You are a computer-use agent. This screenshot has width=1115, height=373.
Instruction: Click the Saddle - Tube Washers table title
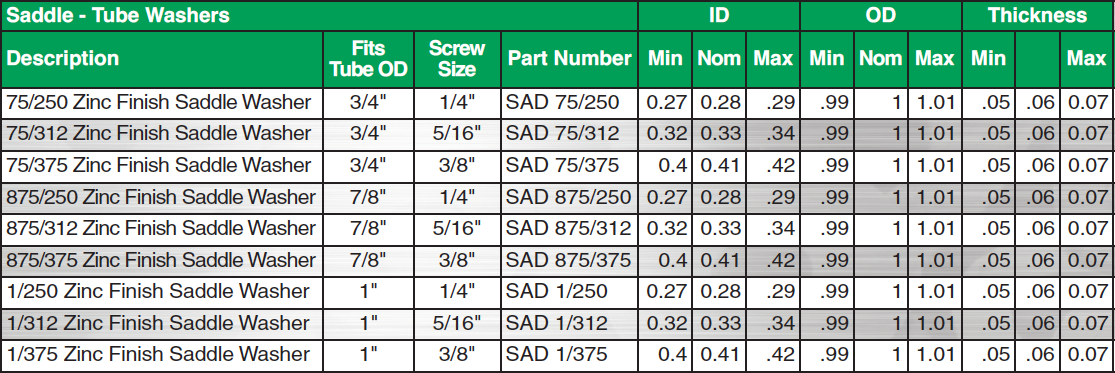118,15
